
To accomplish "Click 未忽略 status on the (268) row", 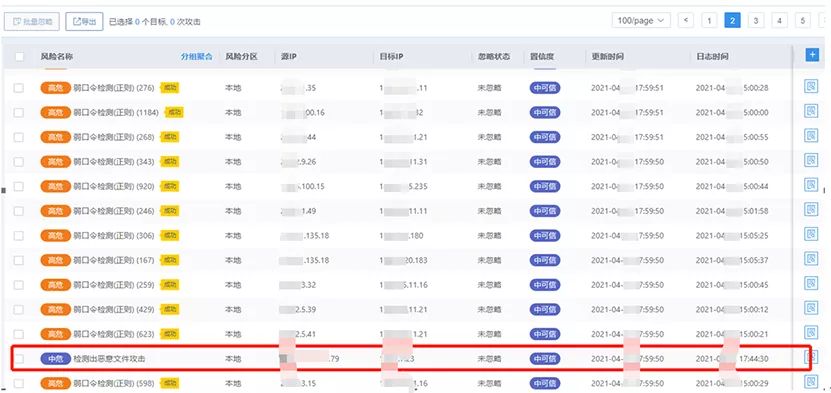I will pyautogui.click(x=489, y=137).
